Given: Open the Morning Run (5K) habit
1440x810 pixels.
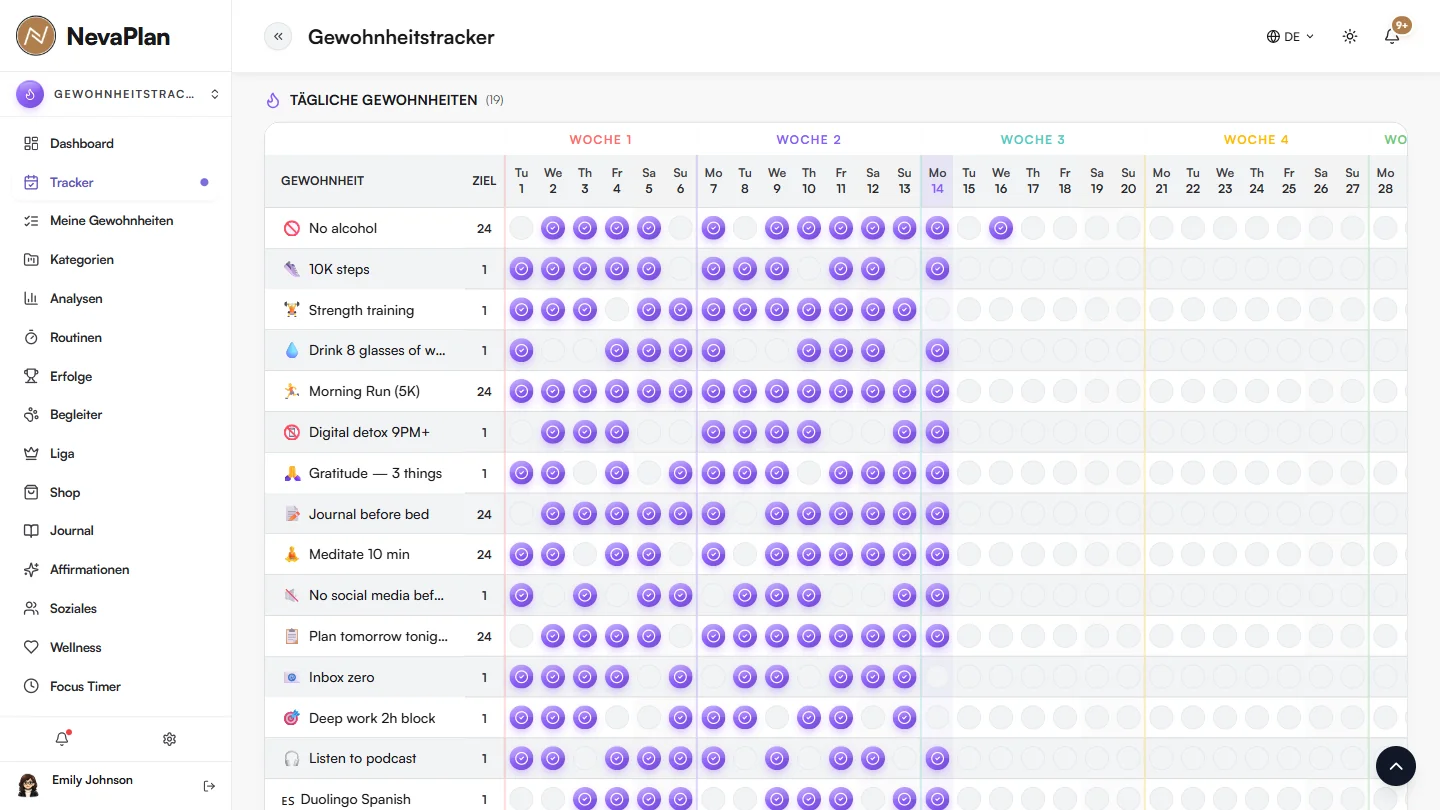Looking at the screenshot, I should pyautogui.click(x=364, y=391).
